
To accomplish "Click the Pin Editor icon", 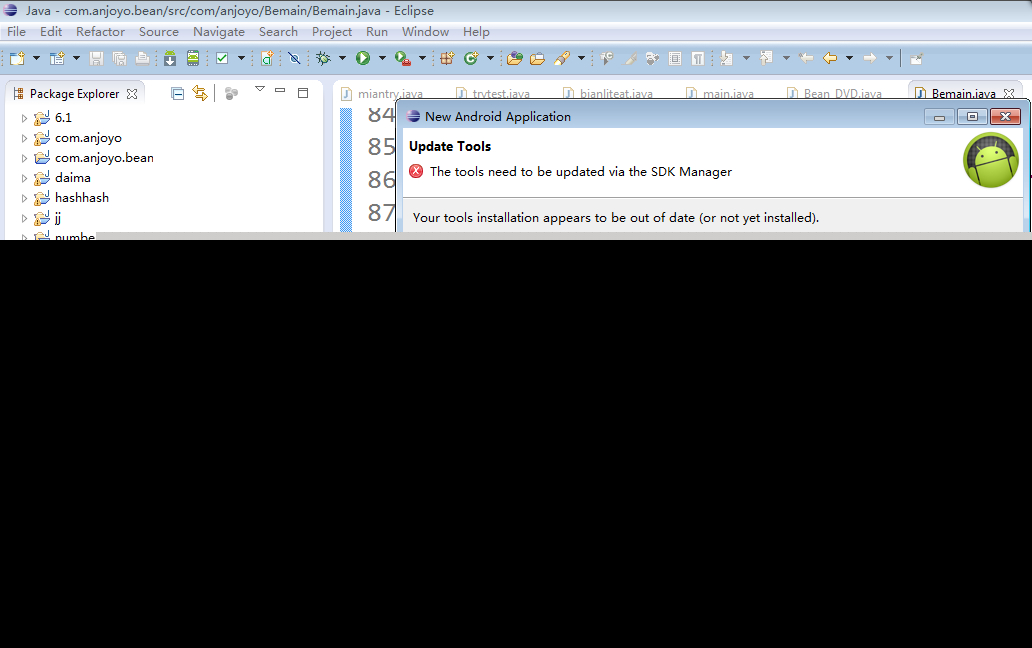I will pyautogui.click(x=916, y=59).
